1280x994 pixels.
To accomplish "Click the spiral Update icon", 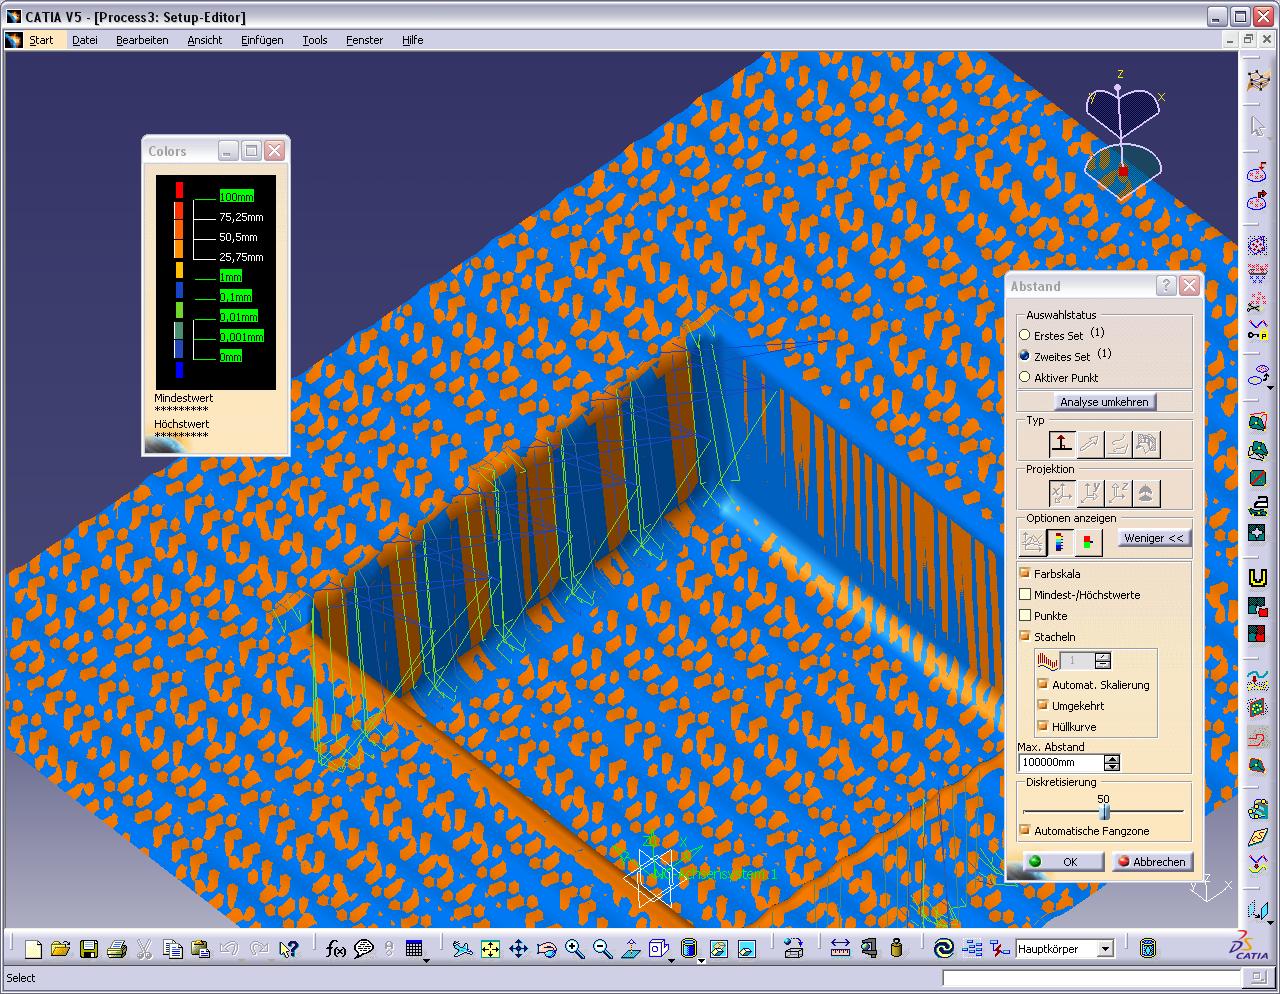I will point(943,948).
